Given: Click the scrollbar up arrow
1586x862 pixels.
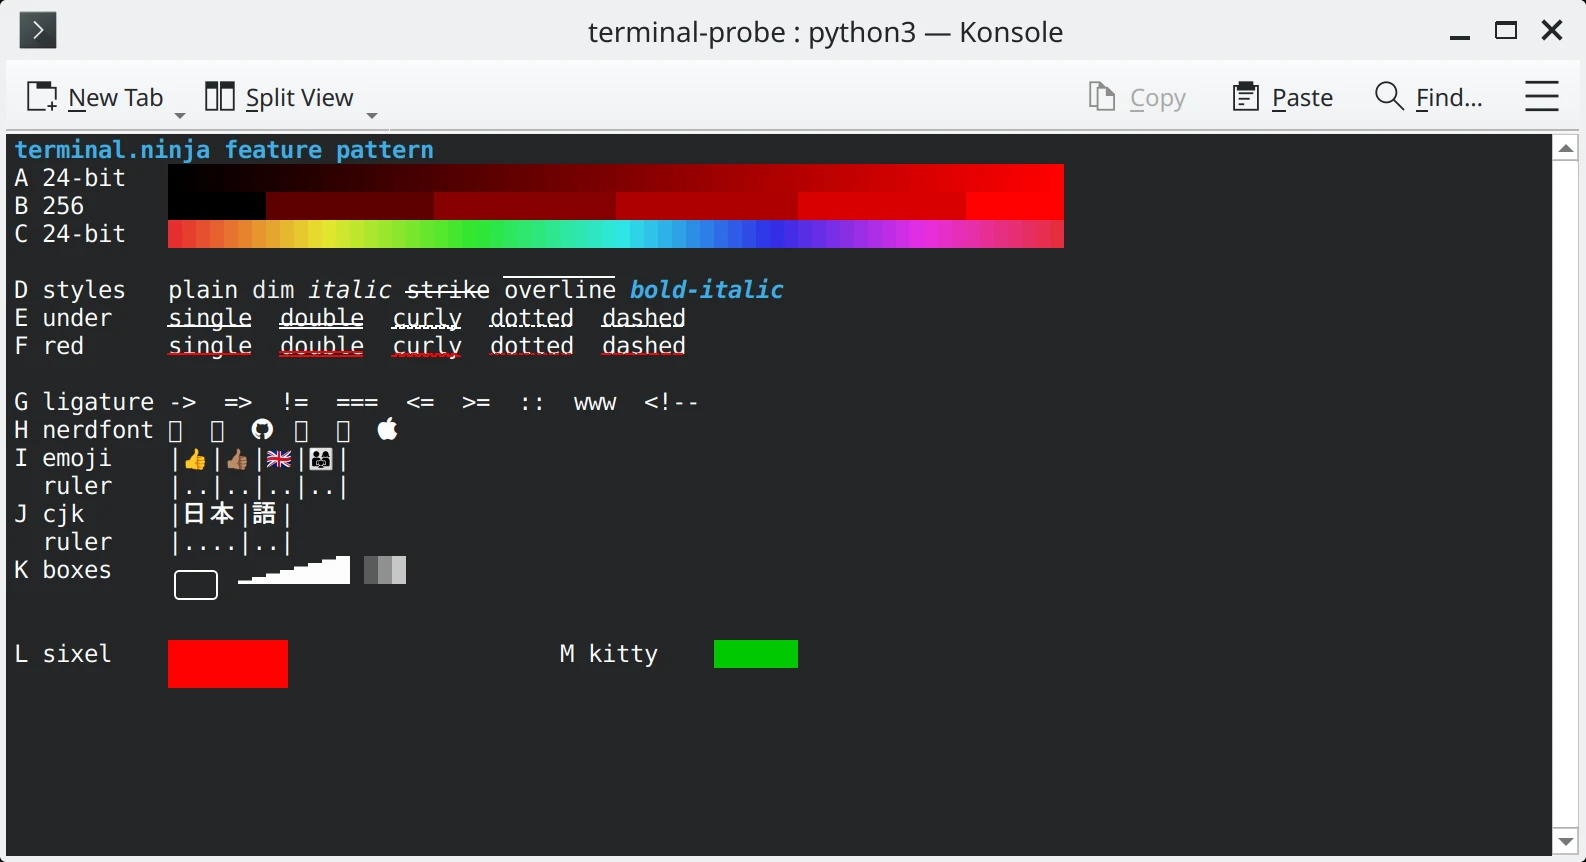Looking at the screenshot, I should (1566, 148).
